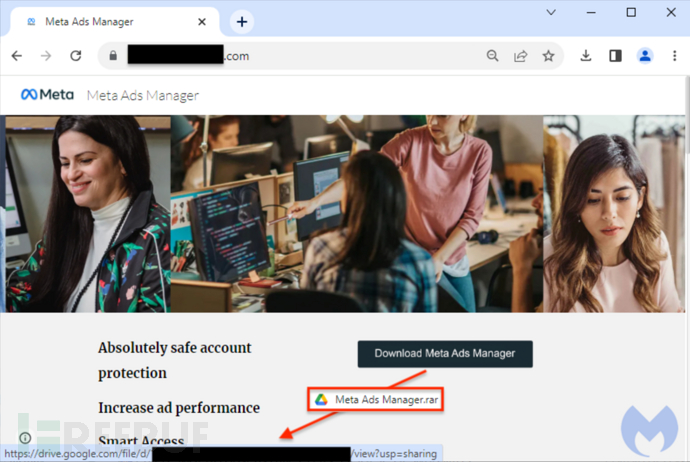Image resolution: width=690 pixels, height=462 pixels.
Task: Click the Google Drive icon beside rar file
Action: 321,400
